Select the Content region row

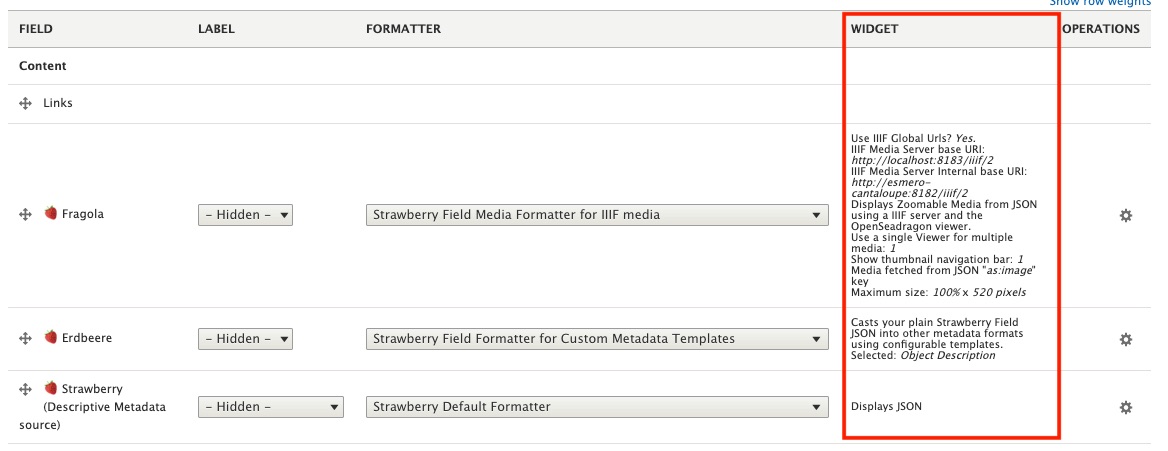point(43,66)
